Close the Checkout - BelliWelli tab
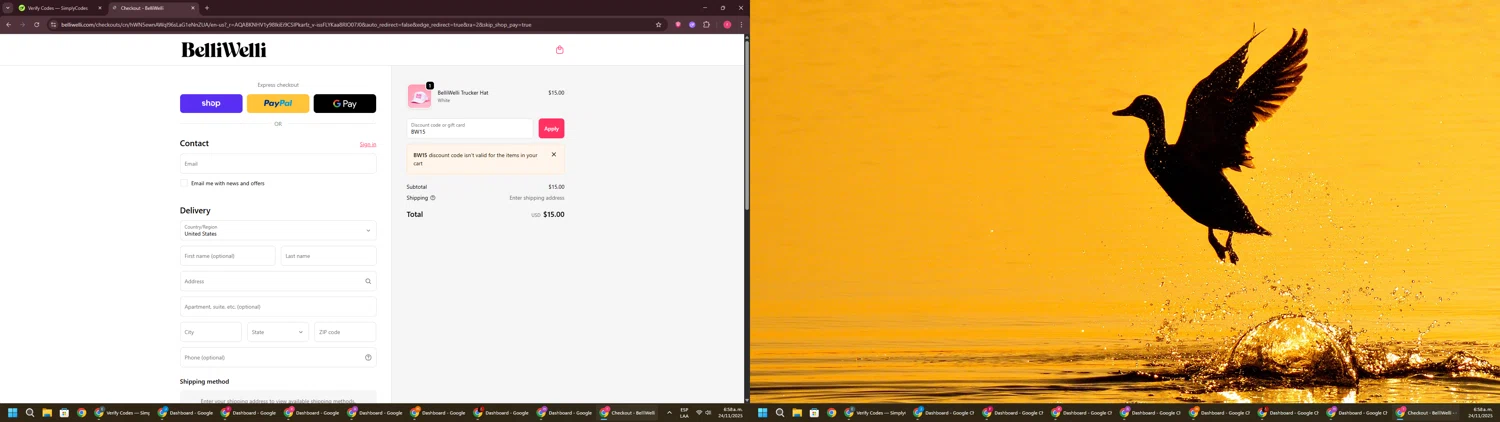This screenshot has height=422, width=1500. click(193, 8)
